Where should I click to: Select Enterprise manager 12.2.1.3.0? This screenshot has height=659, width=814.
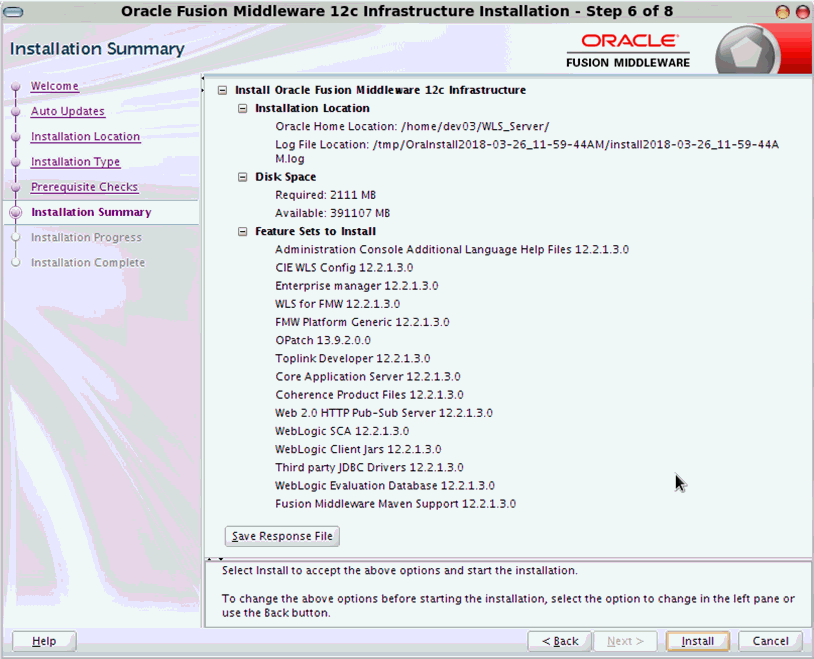click(357, 286)
